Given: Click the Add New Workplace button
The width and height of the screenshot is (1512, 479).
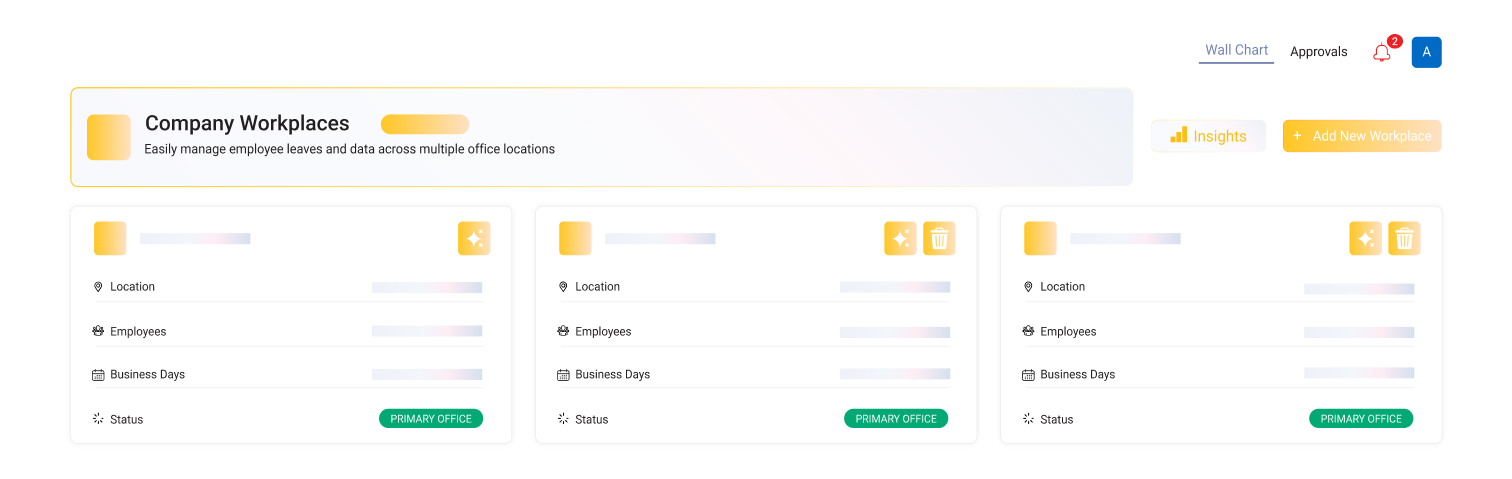Looking at the screenshot, I should [1361, 136].
